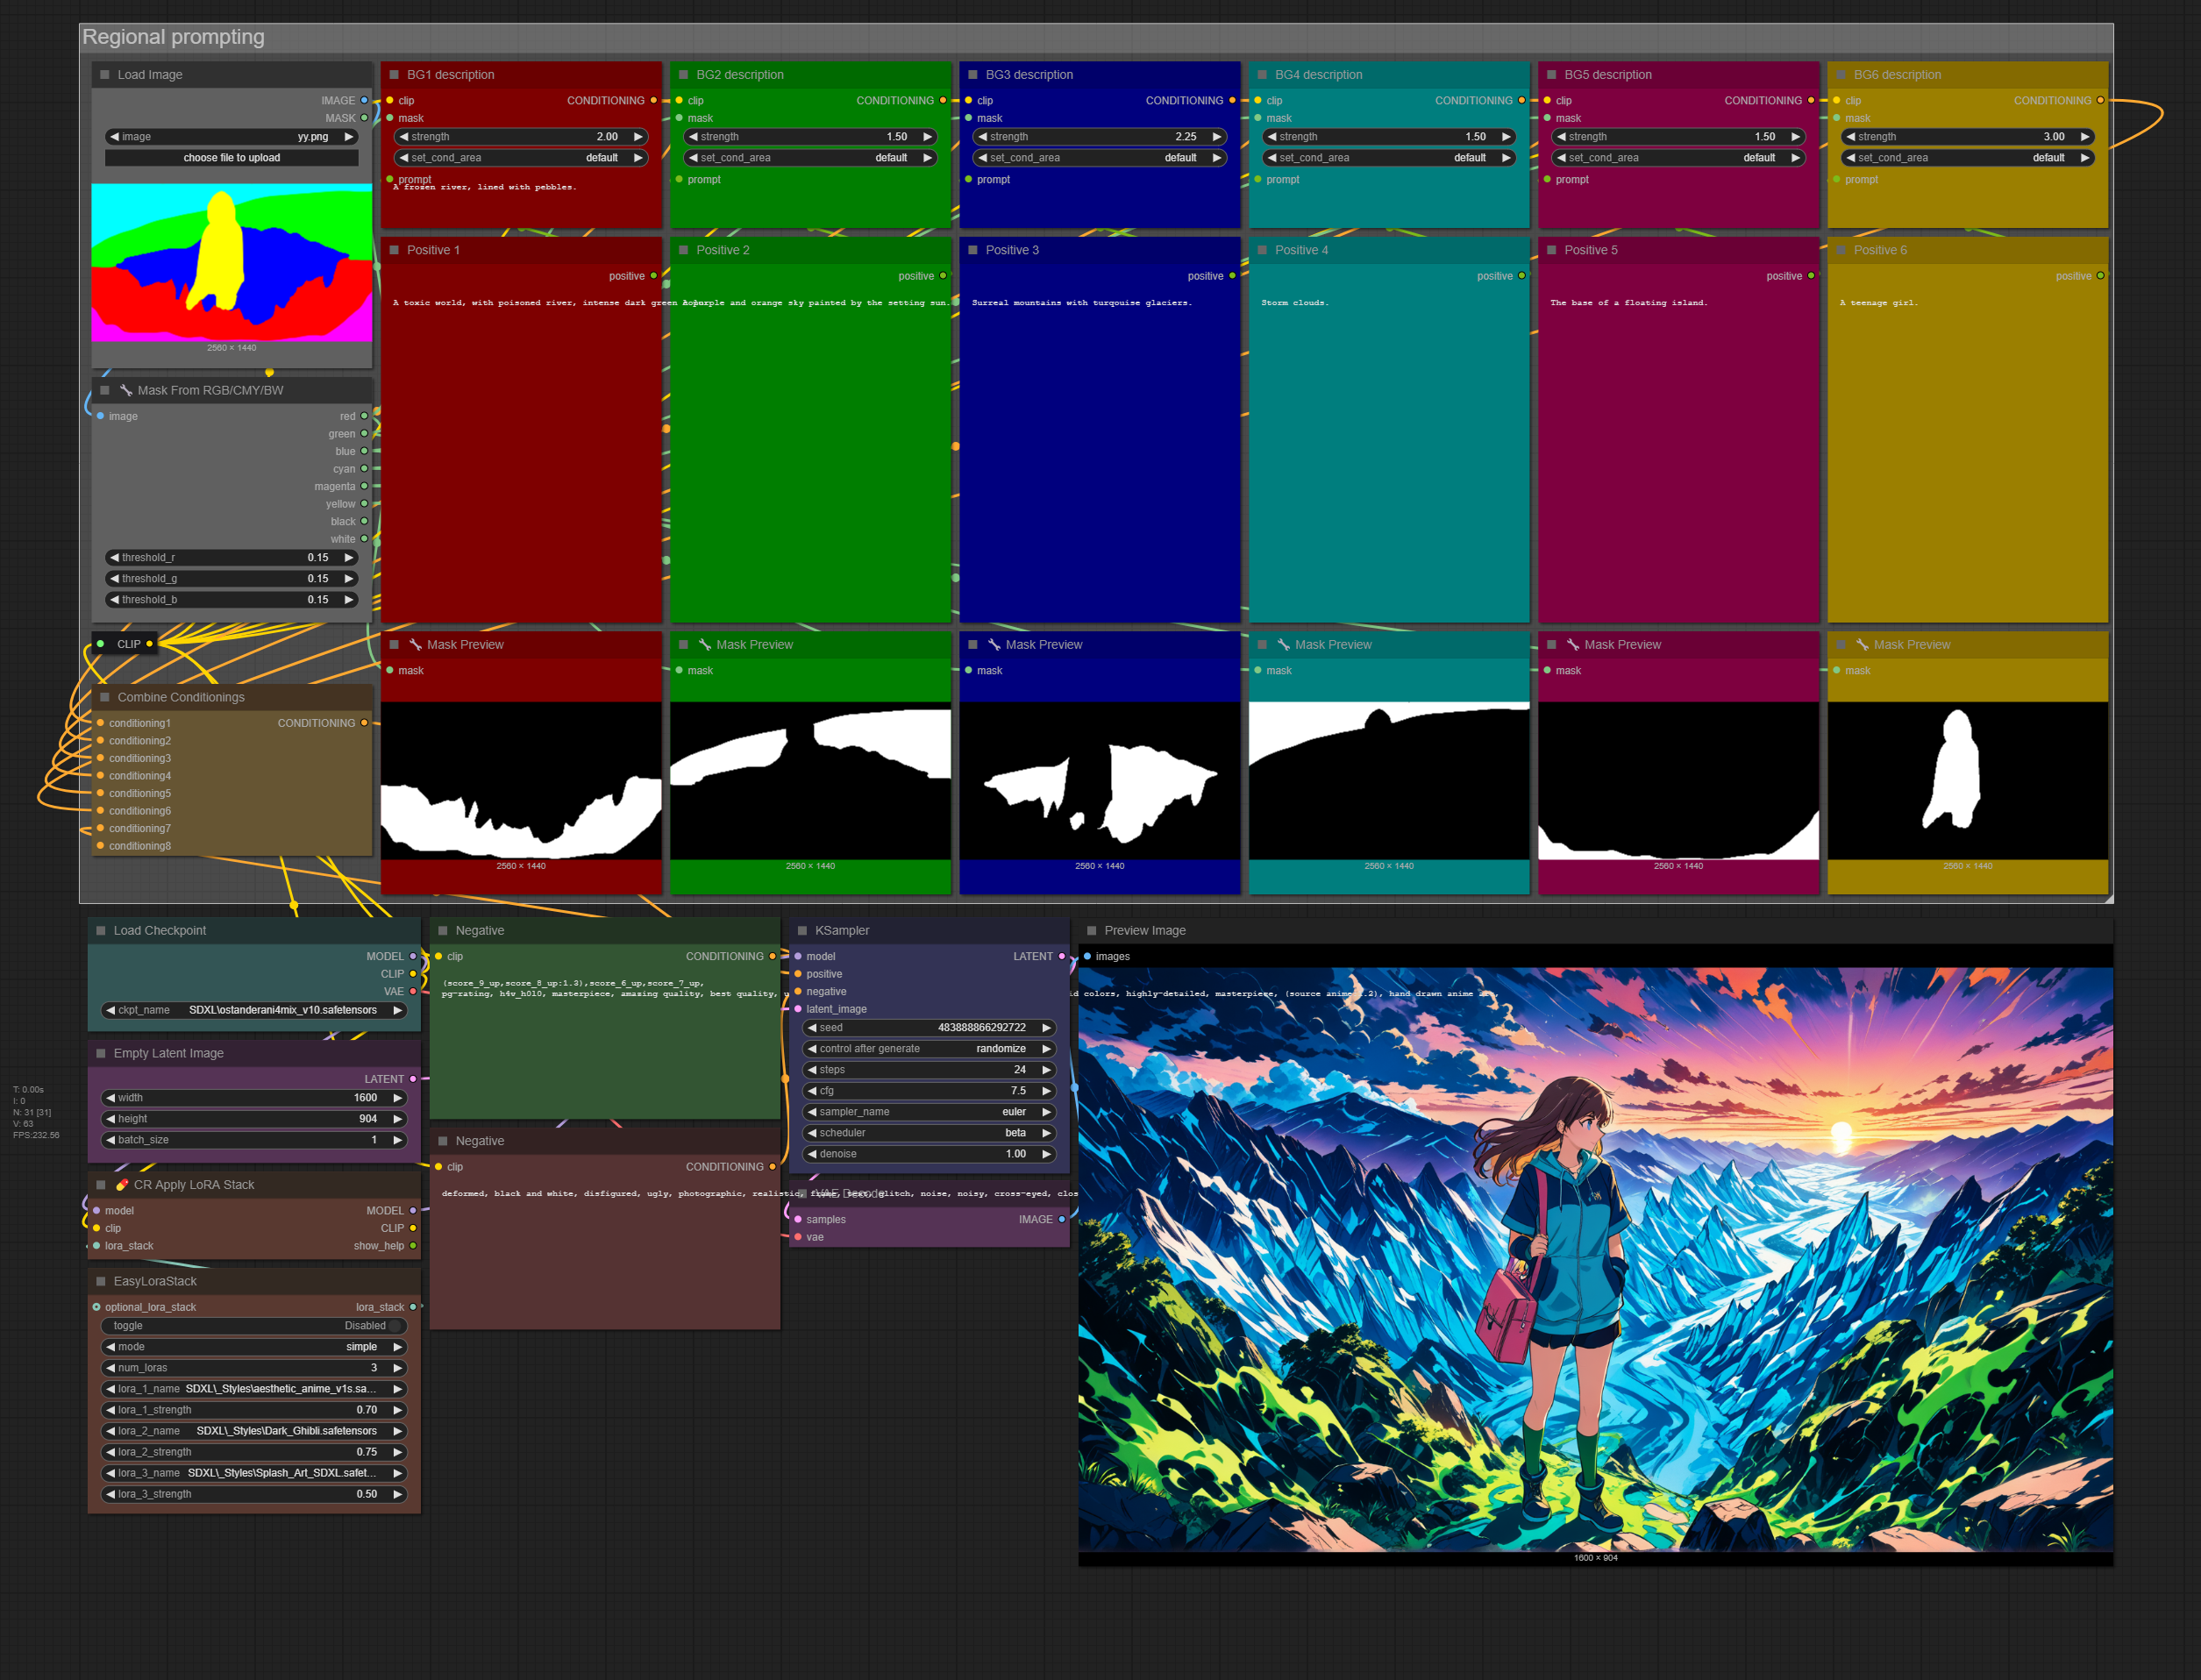Click wrench icon on red Mask Preview node
The height and width of the screenshot is (1680, 2201).
click(x=415, y=644)
